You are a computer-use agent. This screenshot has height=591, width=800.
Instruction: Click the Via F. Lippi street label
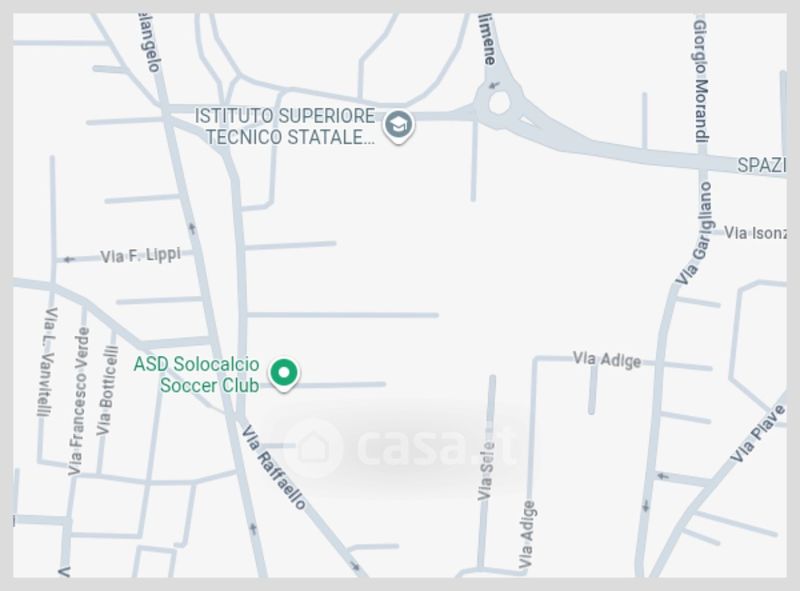coord(140,255)
